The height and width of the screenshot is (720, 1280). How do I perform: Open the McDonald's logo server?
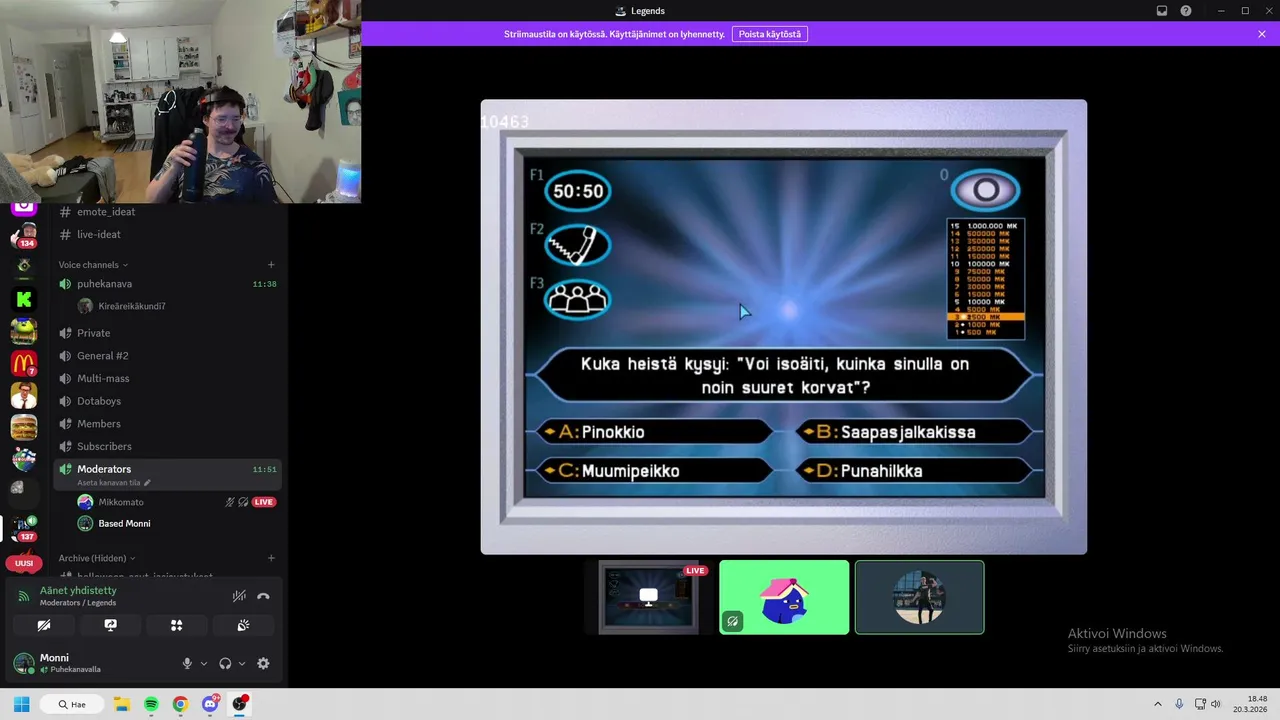pos(24,363)
